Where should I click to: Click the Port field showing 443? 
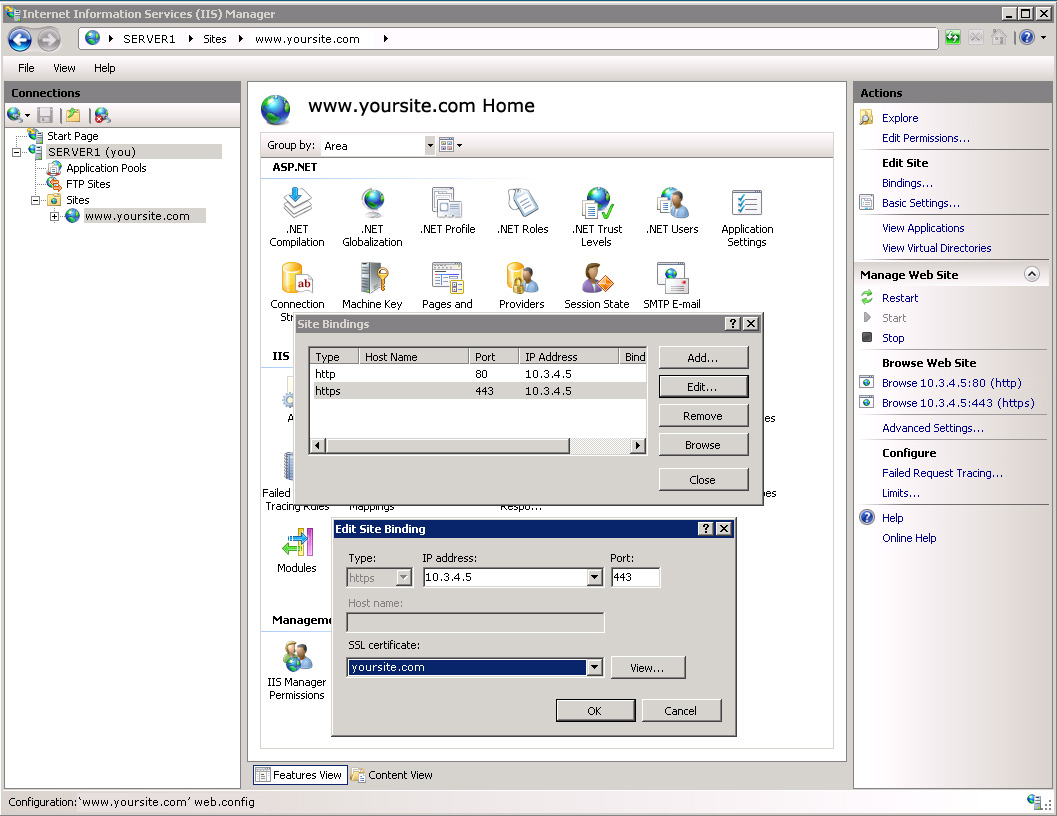[x=635, y=577]
